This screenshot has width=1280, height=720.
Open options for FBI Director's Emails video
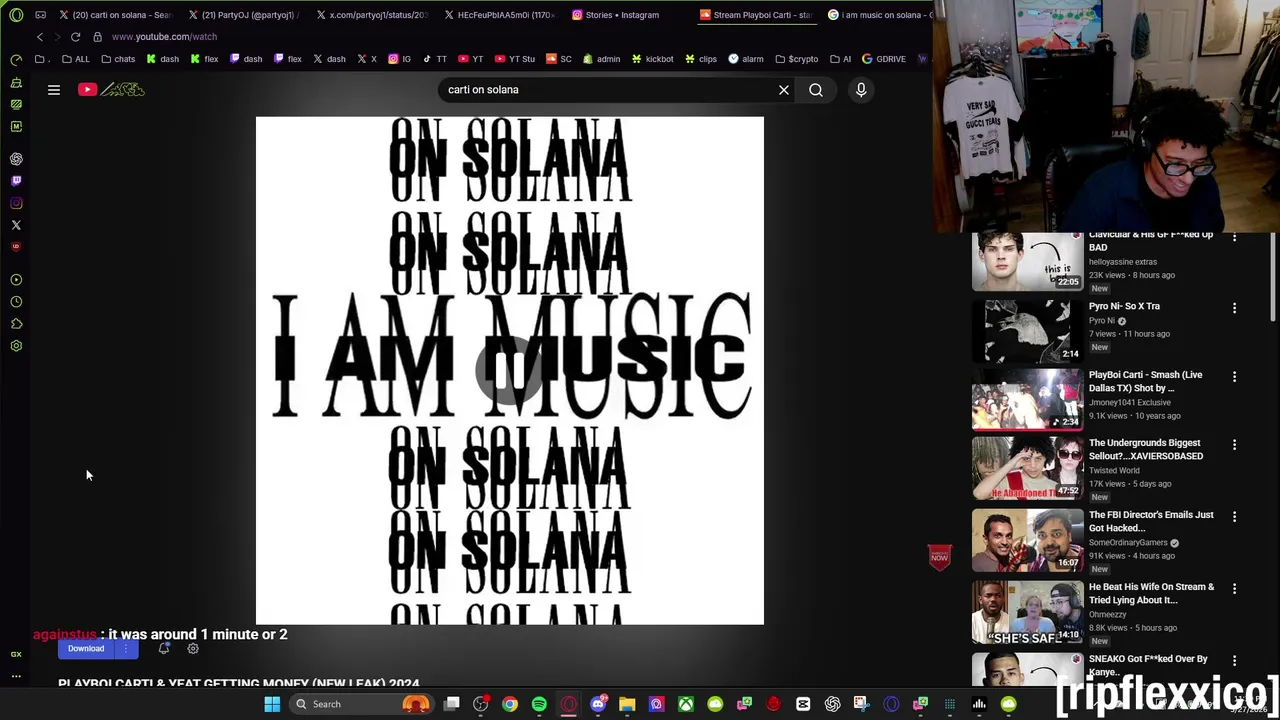[x=1234, y=517]
